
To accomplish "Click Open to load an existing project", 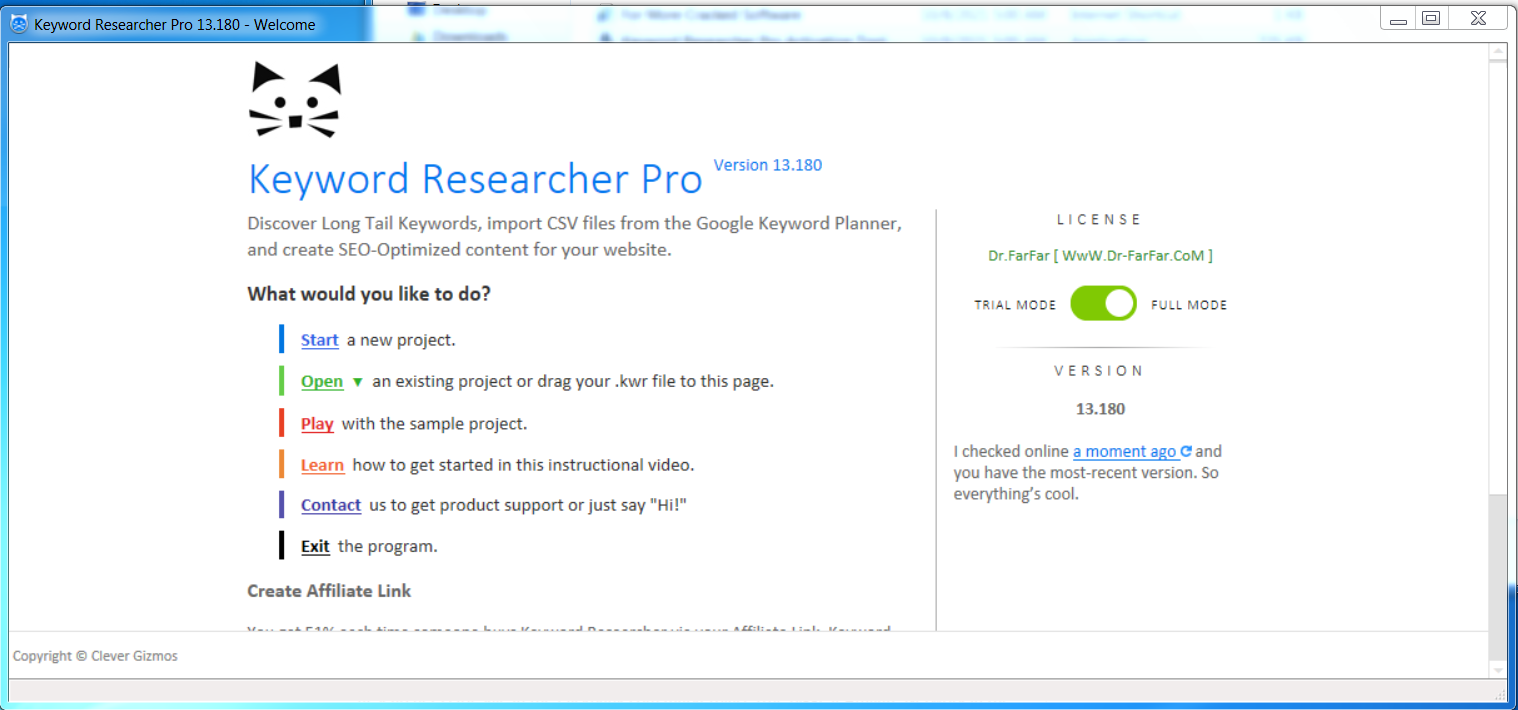I will click(321, 382).
